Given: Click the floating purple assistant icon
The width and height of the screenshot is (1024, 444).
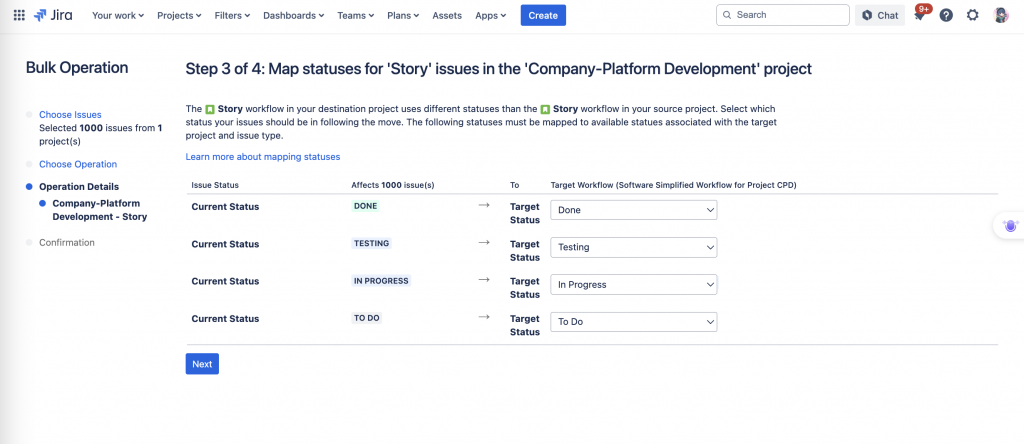Looking at the screenshot, I should pyautogui.click(x=1010, y=226).
